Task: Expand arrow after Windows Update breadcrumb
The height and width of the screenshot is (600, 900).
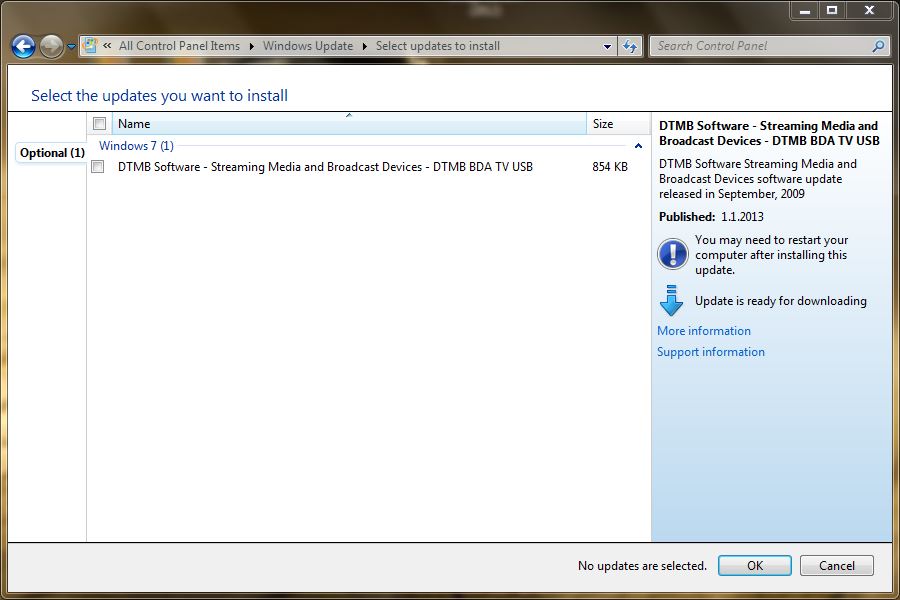Action: 364,46
